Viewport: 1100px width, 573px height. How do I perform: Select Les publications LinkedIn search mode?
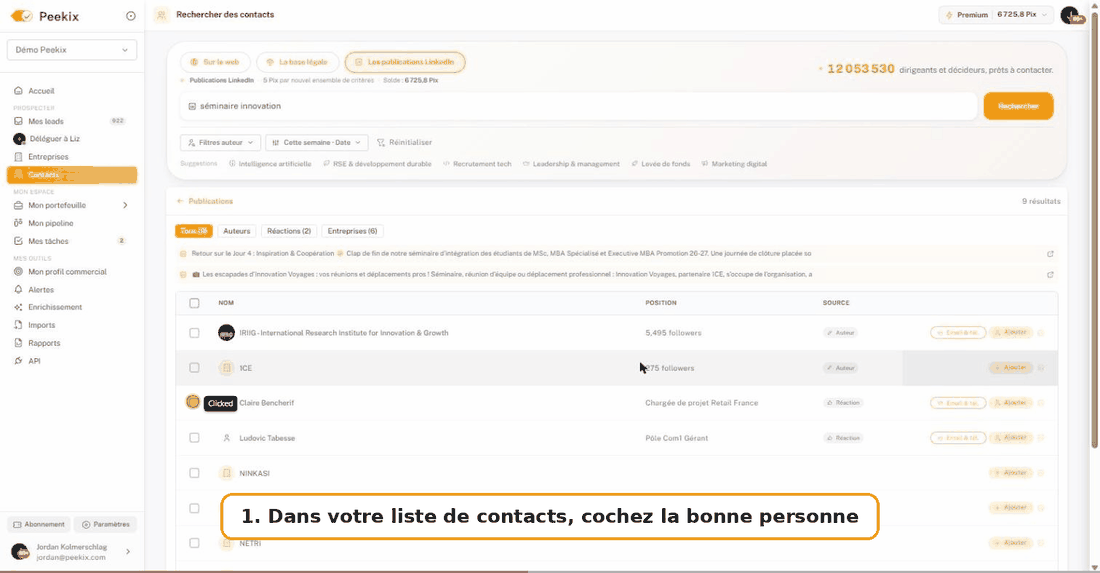405,62
